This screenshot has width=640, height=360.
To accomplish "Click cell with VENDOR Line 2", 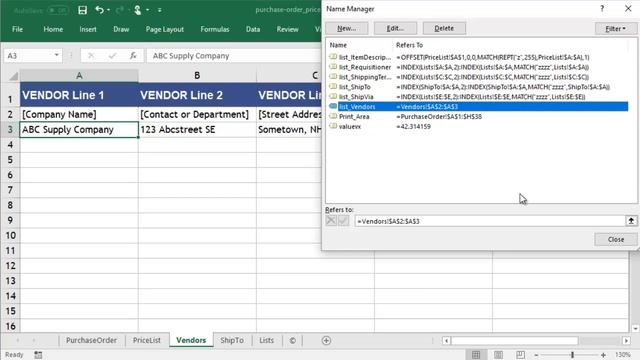I will pos(197,95).
